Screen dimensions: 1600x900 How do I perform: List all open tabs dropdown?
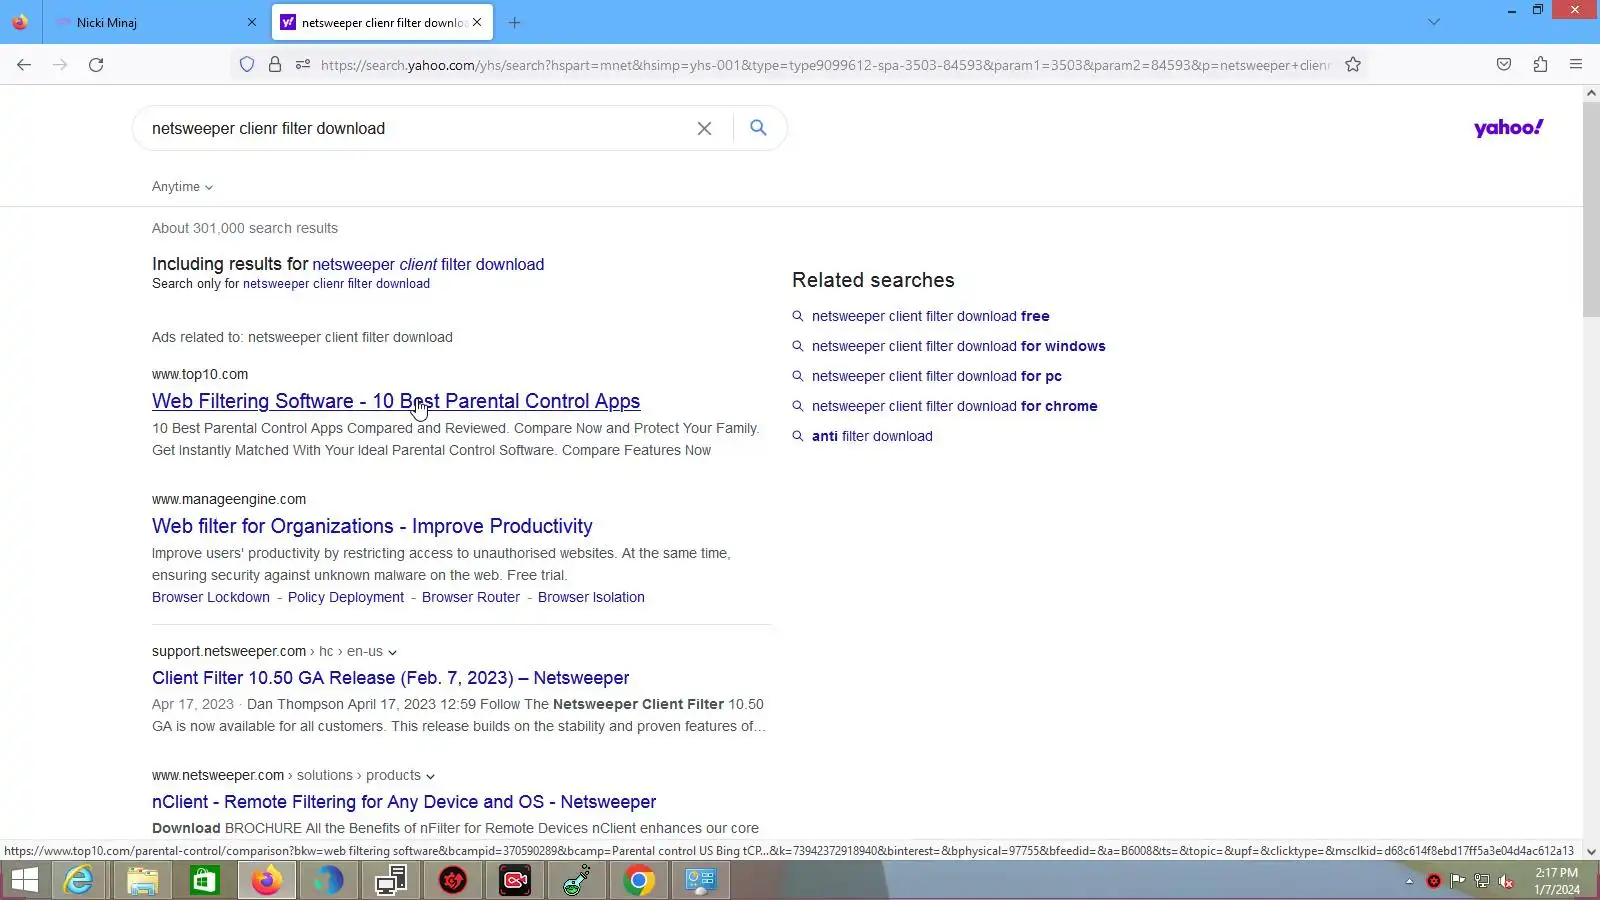(x=1433, y=22)
